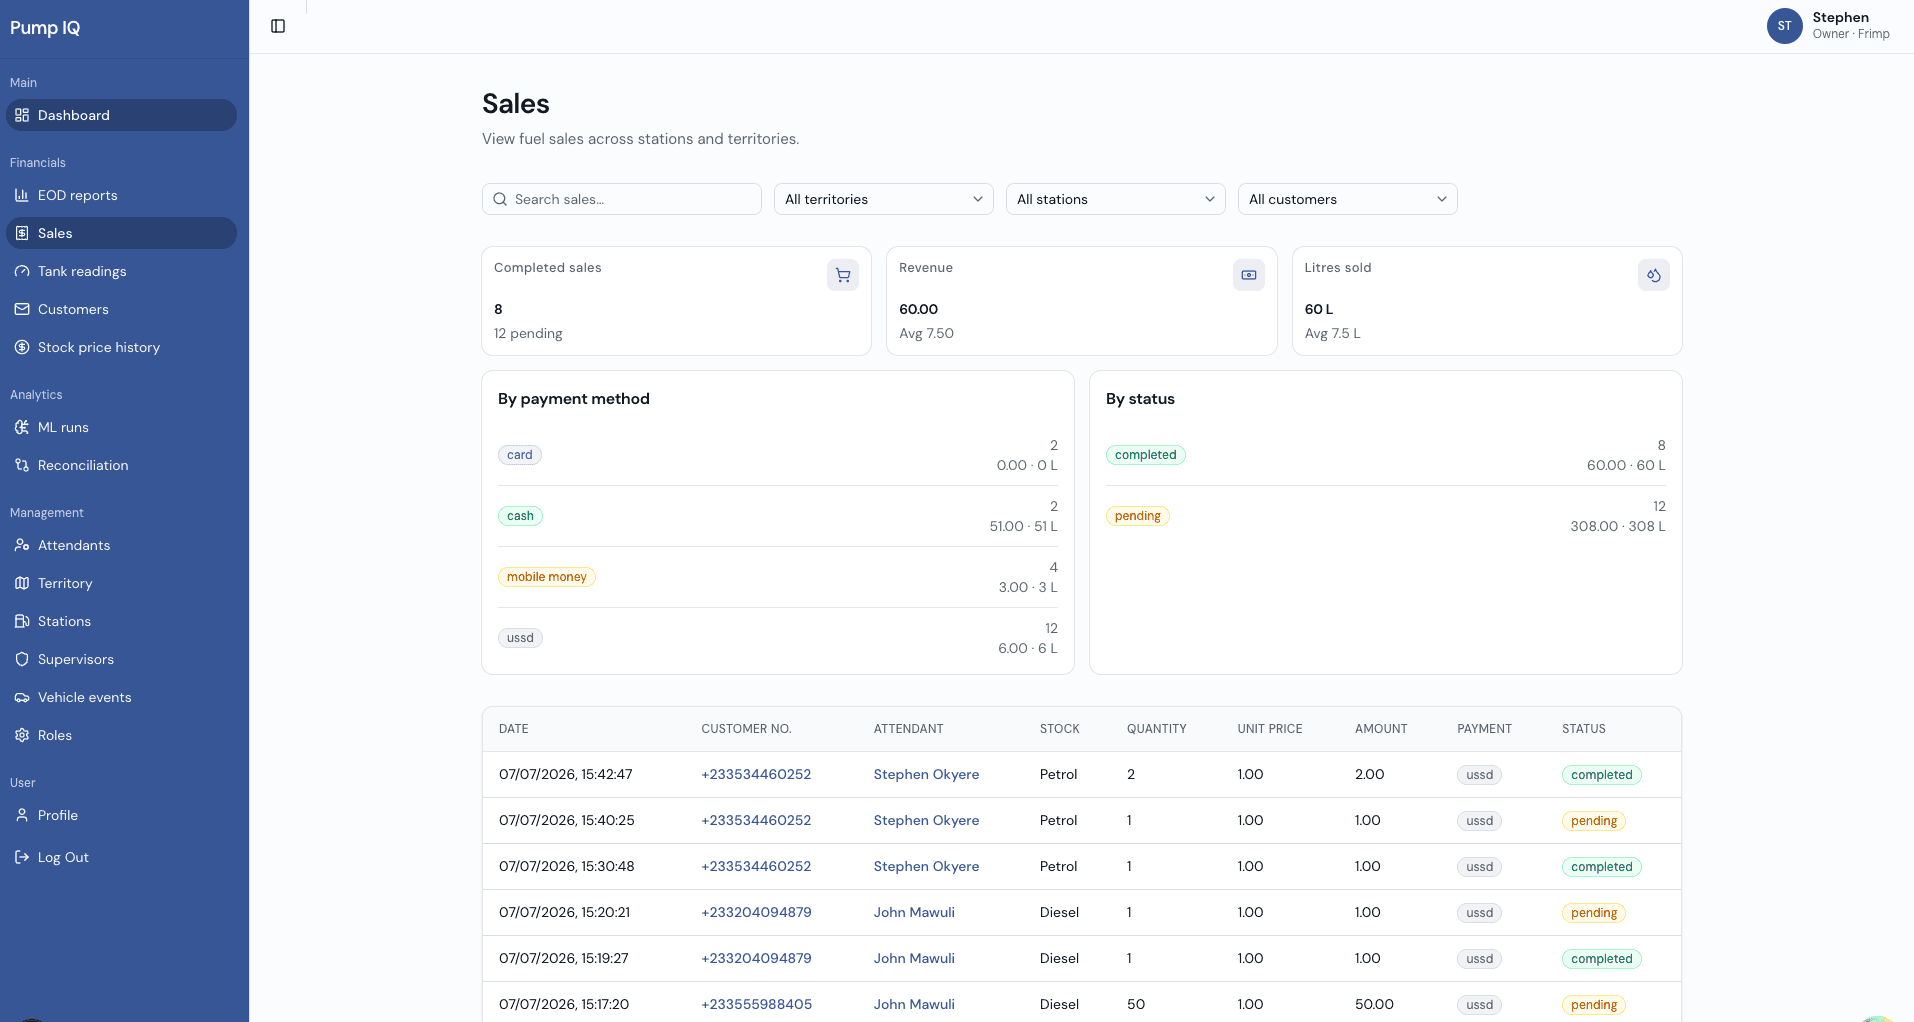Open the All stations dropdown
Screen dimensions: 1914x1022
pyautogui.click(x=1115, y=199)
